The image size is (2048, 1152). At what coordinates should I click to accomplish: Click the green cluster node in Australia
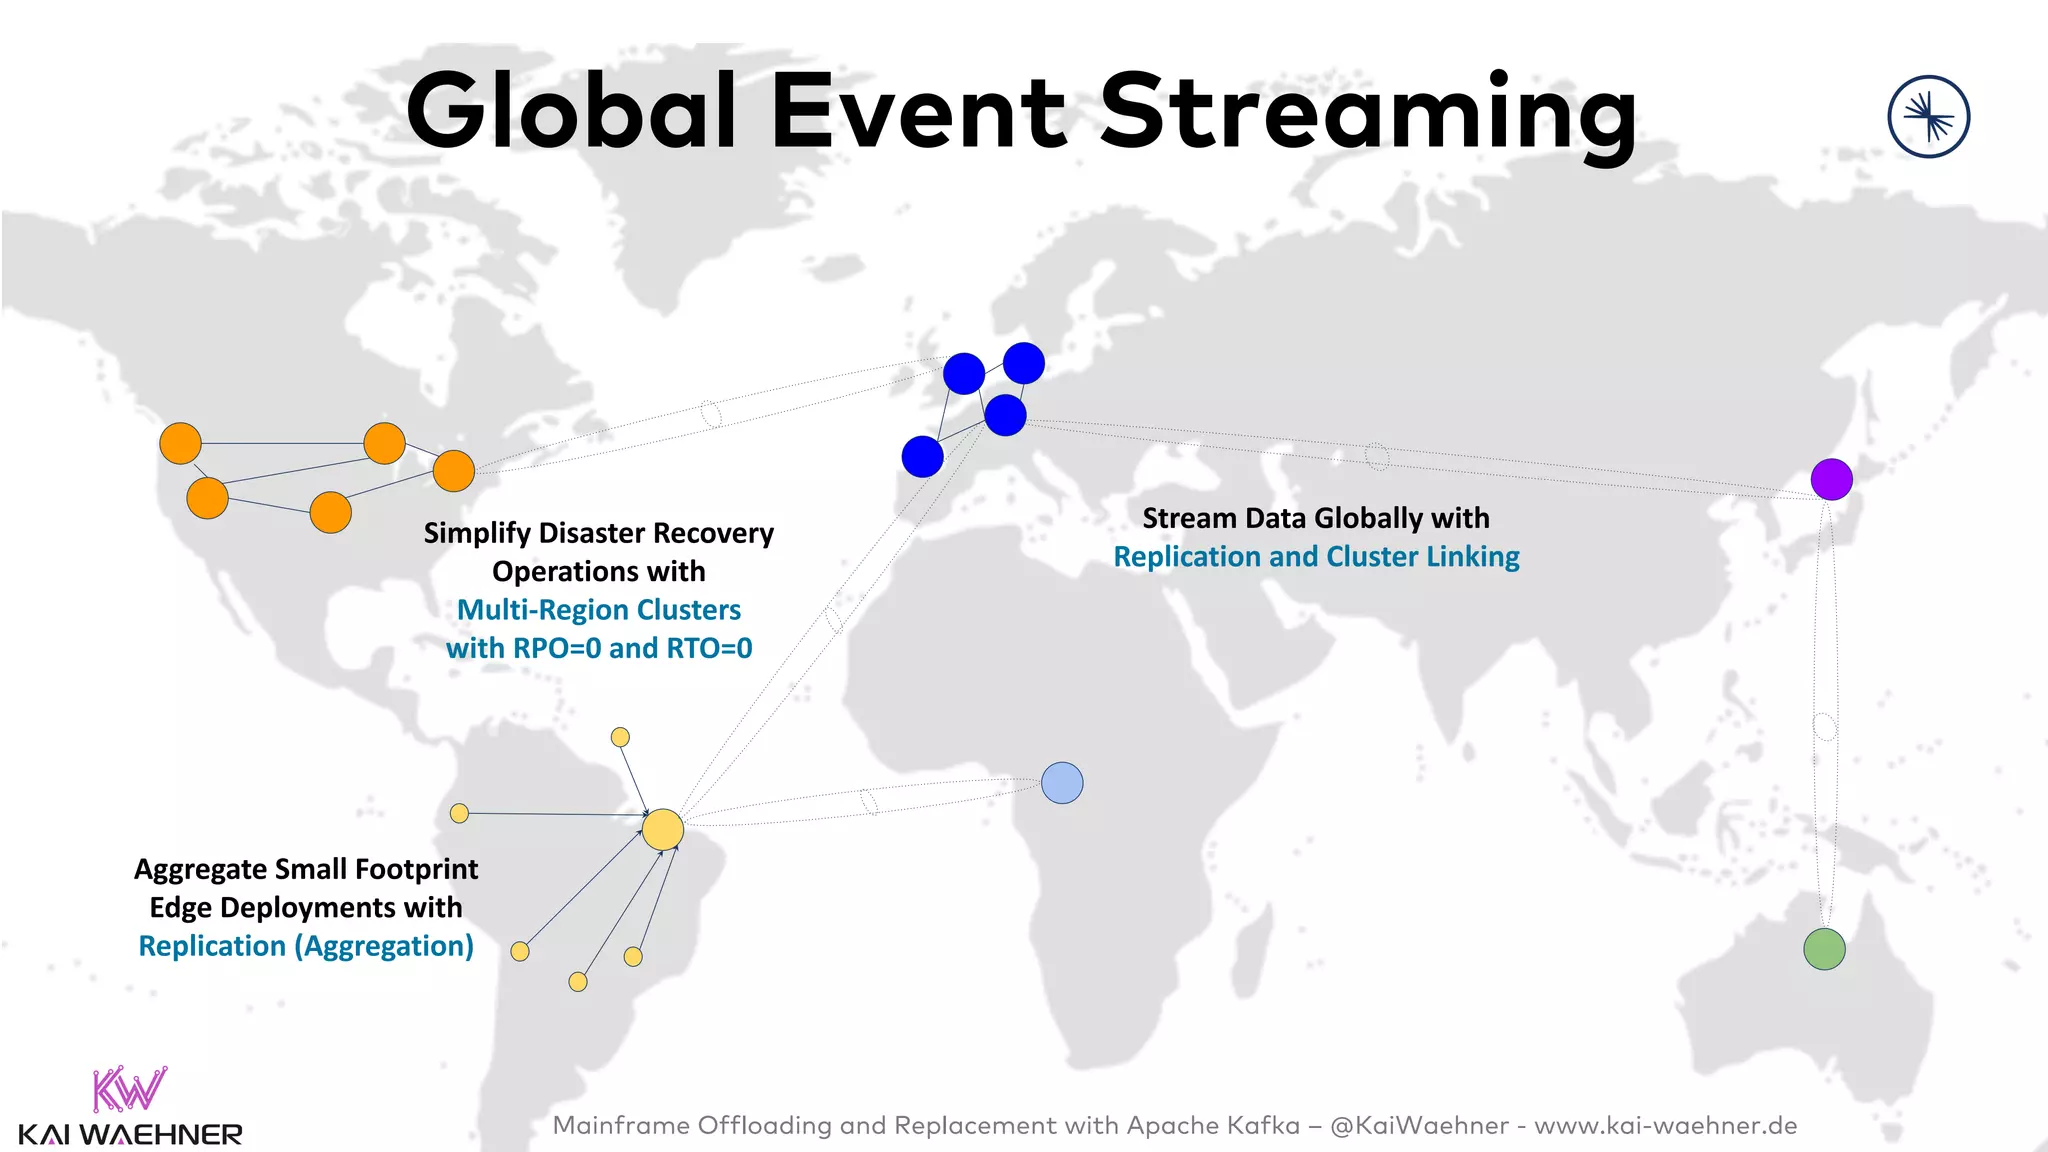[1824, 949]
